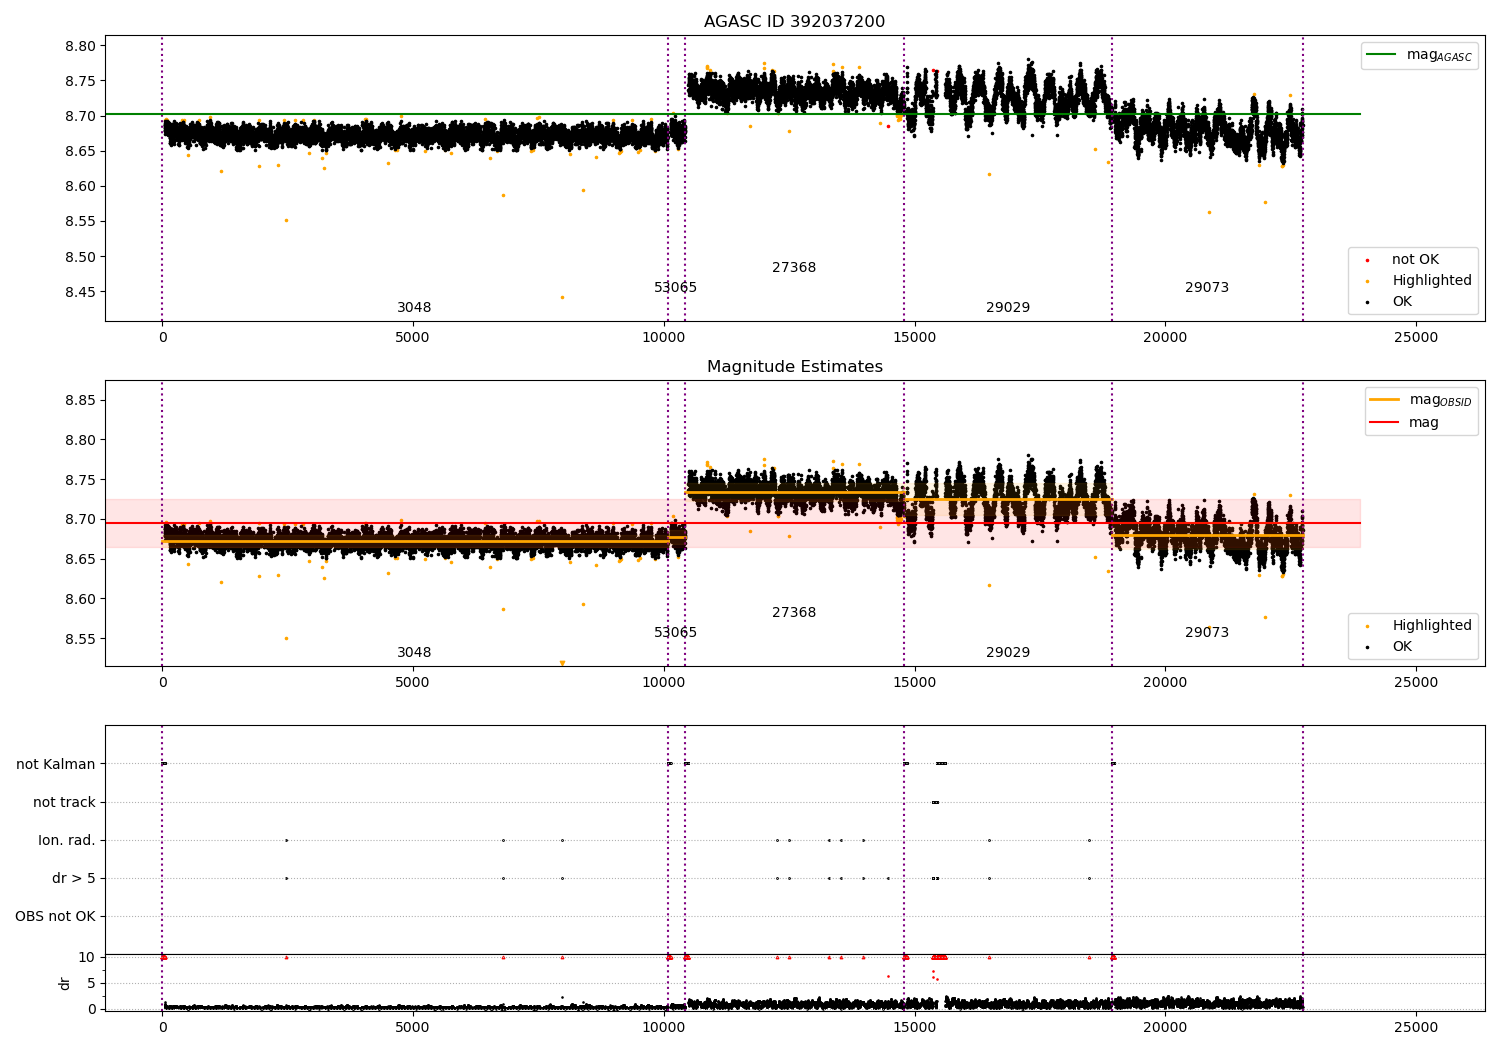The image size is (1500, 1050).
Task: Click the 25000 x-tick under bottom plot
Action: point(1416,1028)
